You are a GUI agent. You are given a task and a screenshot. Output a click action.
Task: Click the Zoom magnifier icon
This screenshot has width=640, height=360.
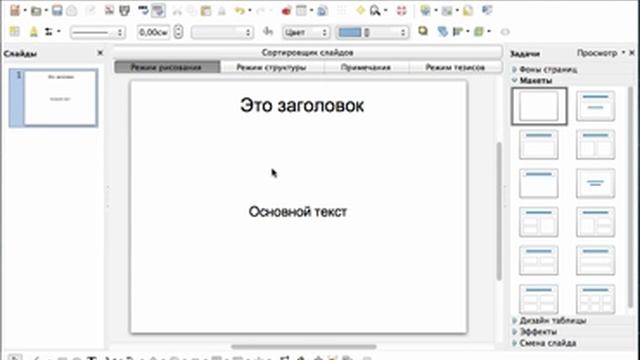(375, 10)
